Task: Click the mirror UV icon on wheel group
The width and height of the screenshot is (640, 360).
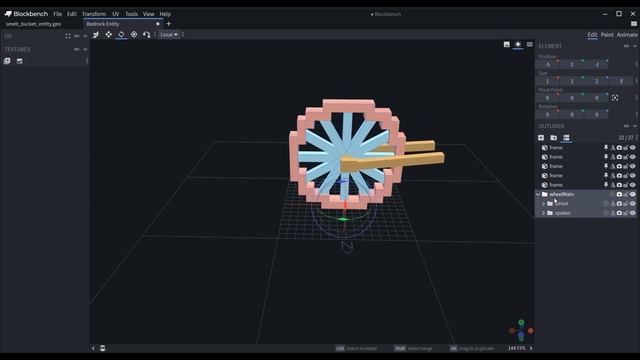Action: 613,203
